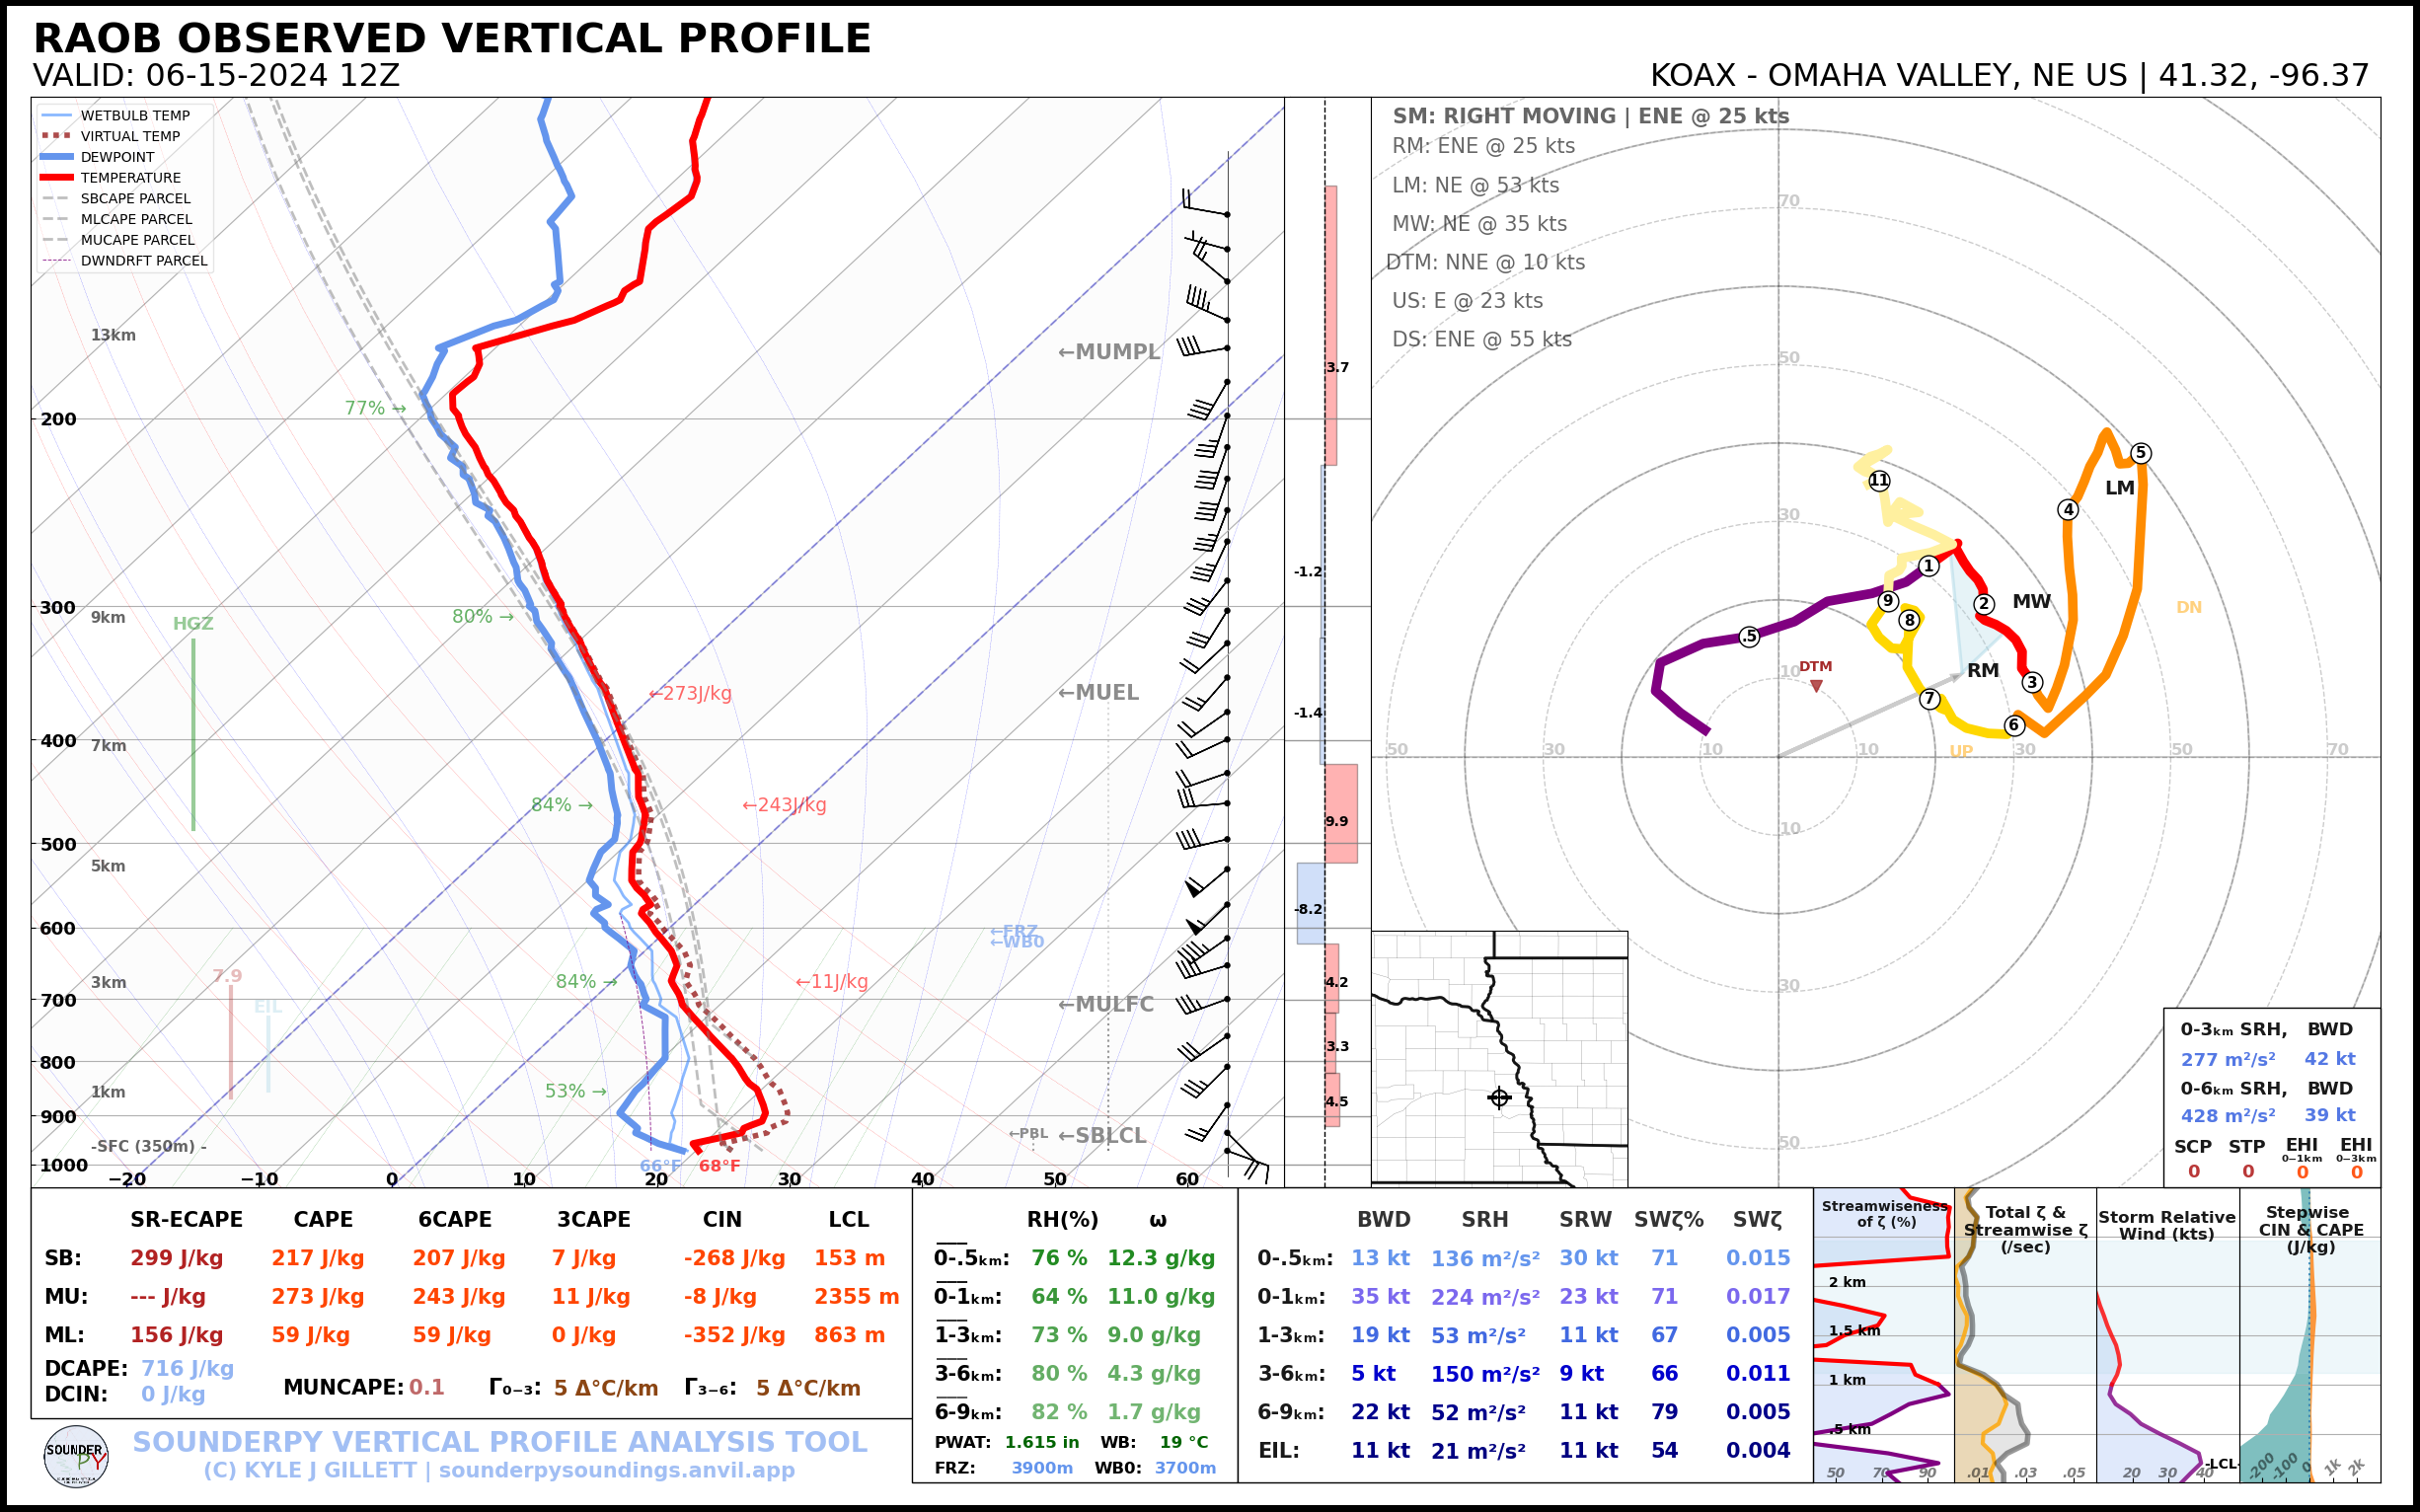Click the -8.2 blue bar segment

point(1310,904)
